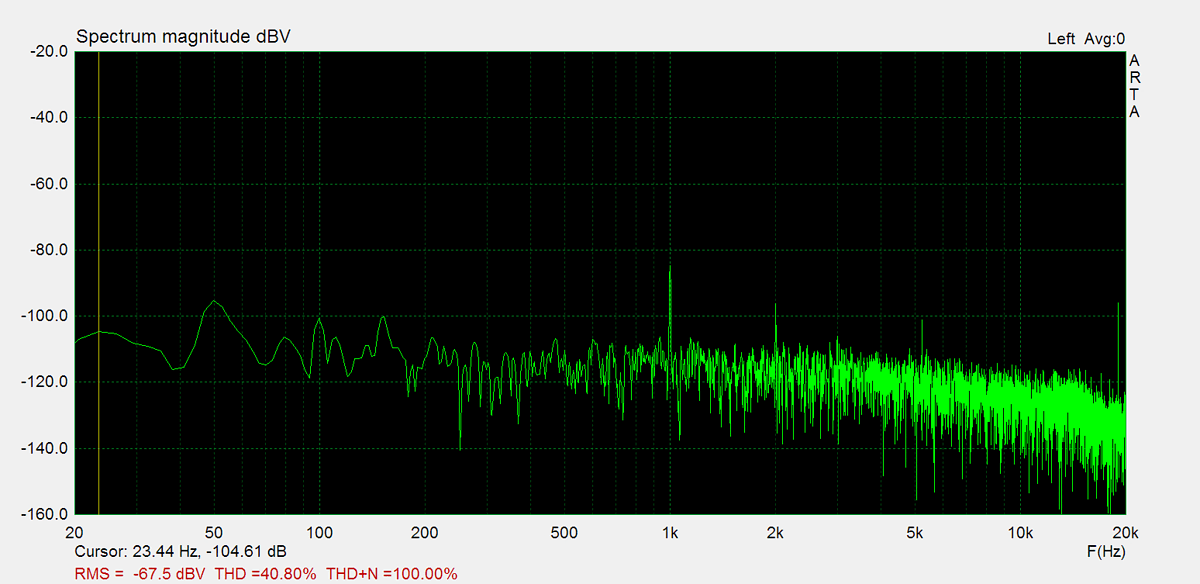Click the -160.0 bottom y-axis label
1200x584 pixels.
tap(43, 514)
